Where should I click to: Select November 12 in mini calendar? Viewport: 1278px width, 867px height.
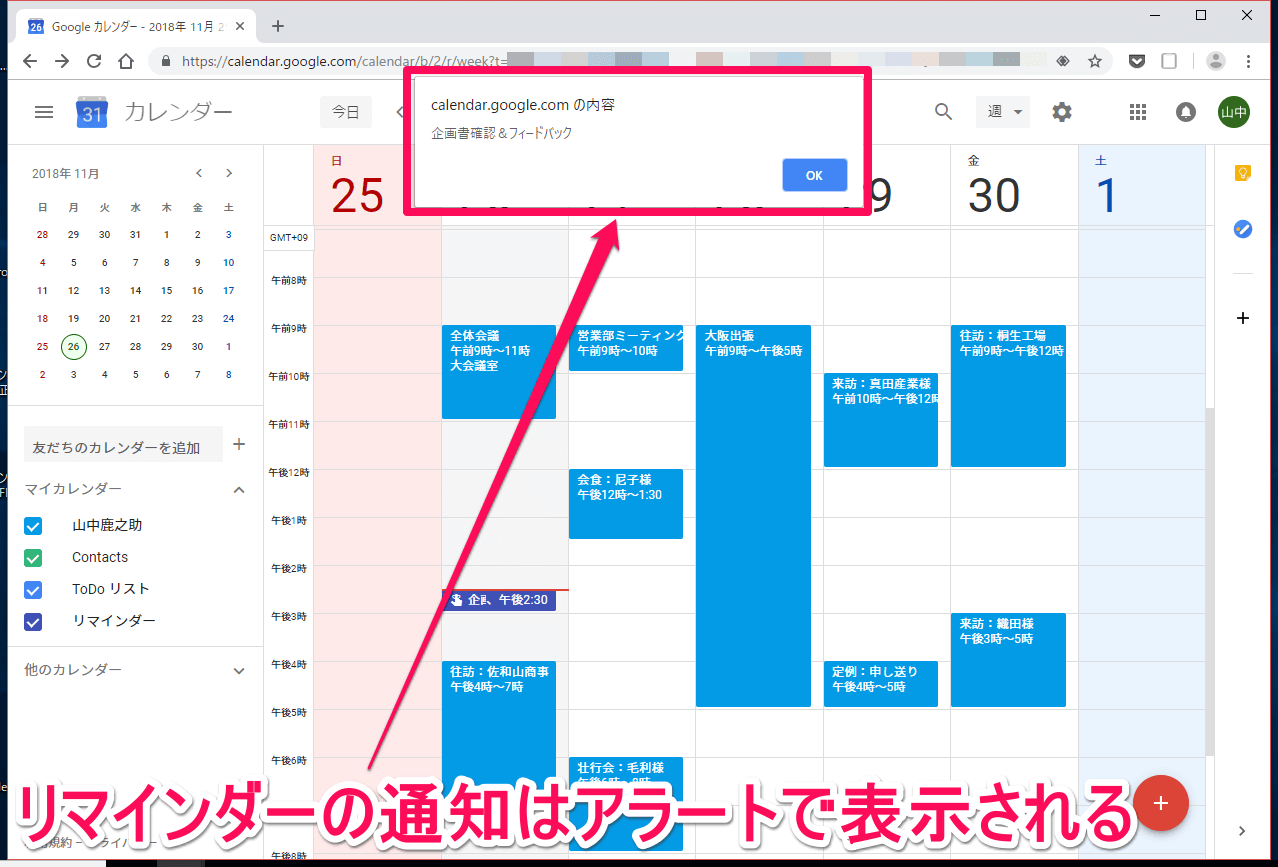[73, 290]
